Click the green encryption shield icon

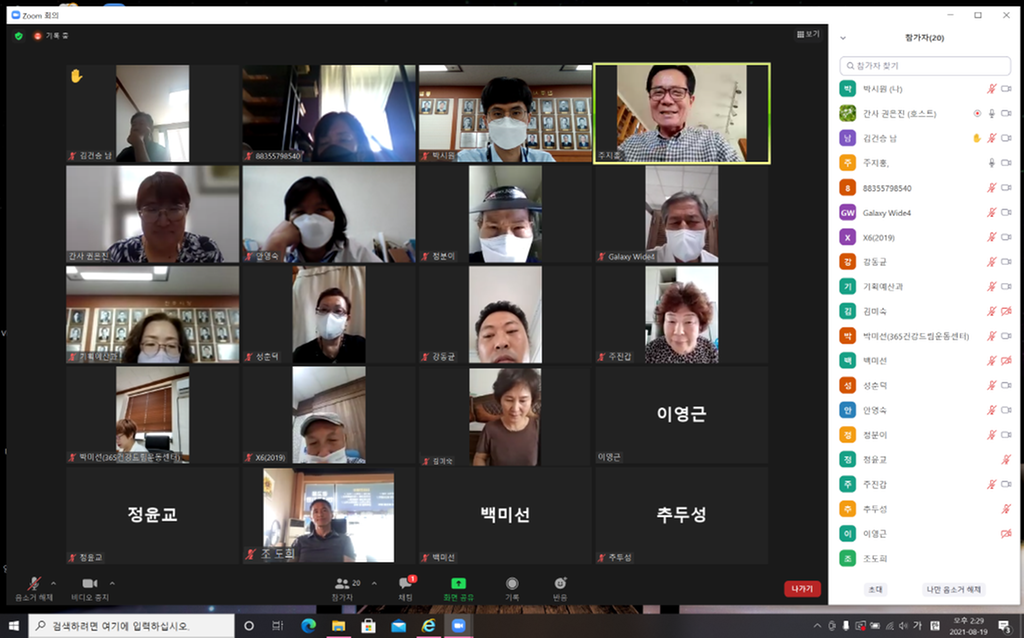(x=18, y=36)
